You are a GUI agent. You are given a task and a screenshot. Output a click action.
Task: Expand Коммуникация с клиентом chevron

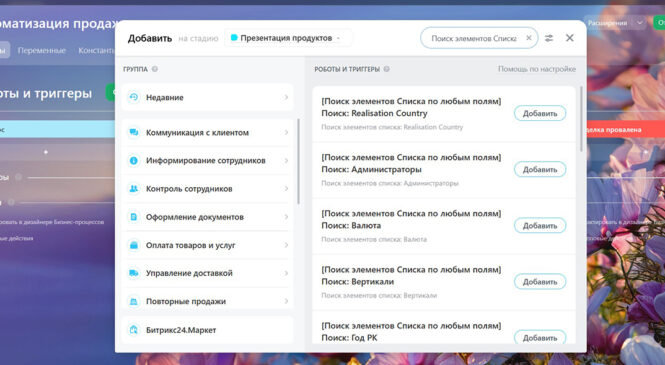(286, 133)
